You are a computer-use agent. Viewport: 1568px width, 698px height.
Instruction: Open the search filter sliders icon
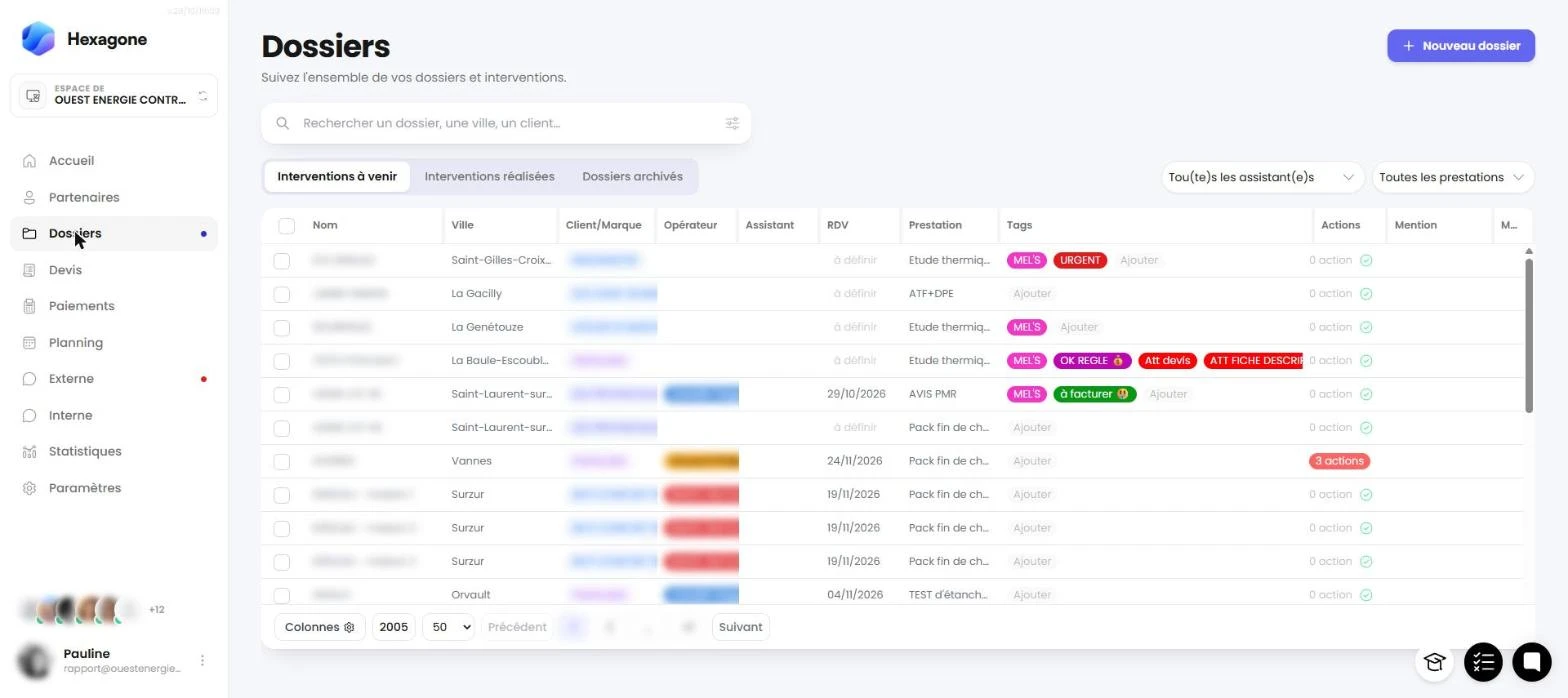[732, 123]
